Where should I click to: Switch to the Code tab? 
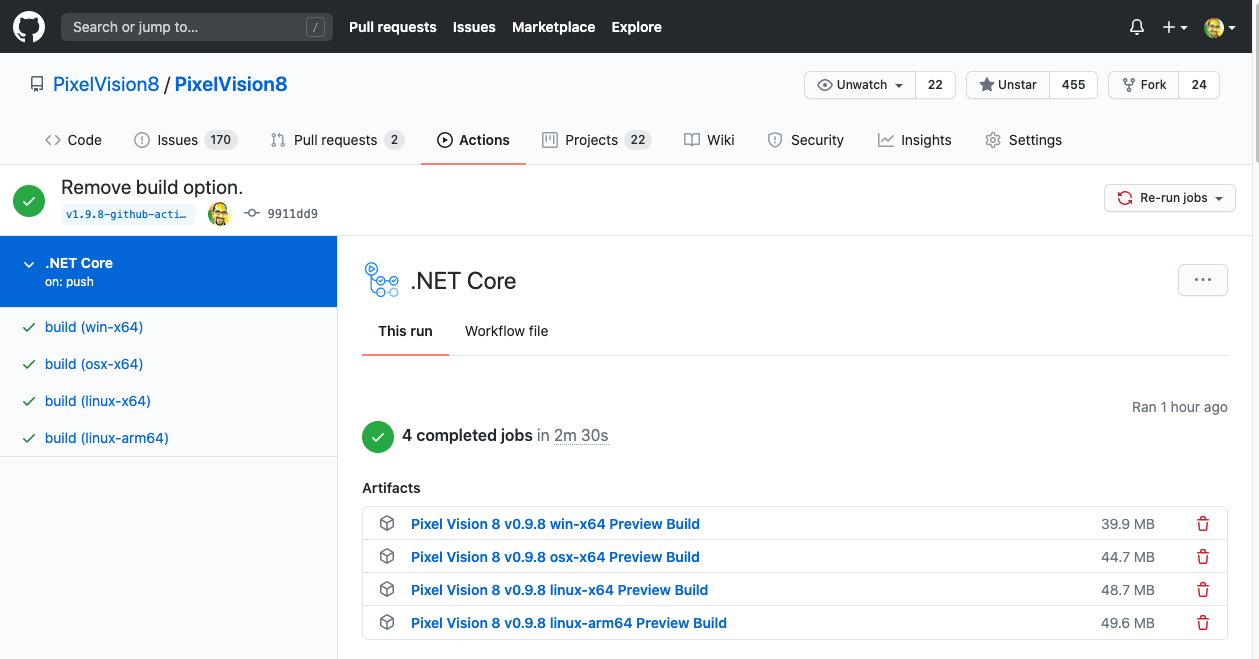[73, 140]
